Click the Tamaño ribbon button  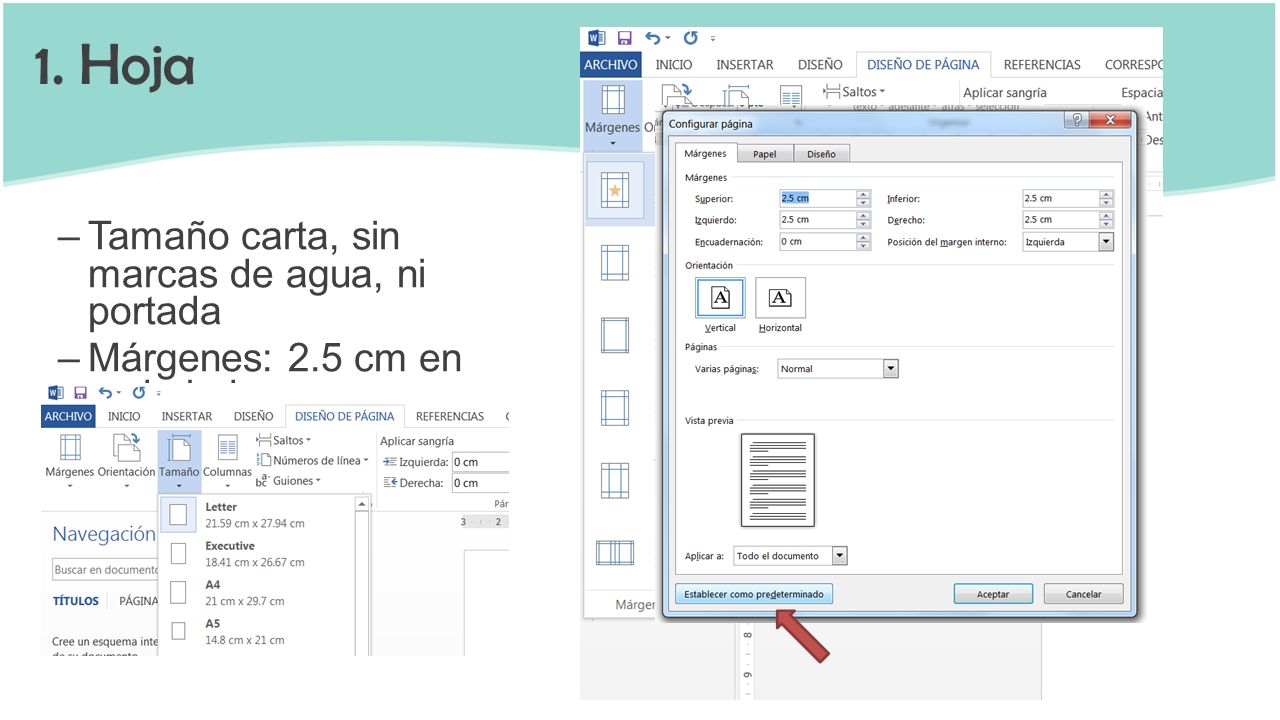coord(179,460)
